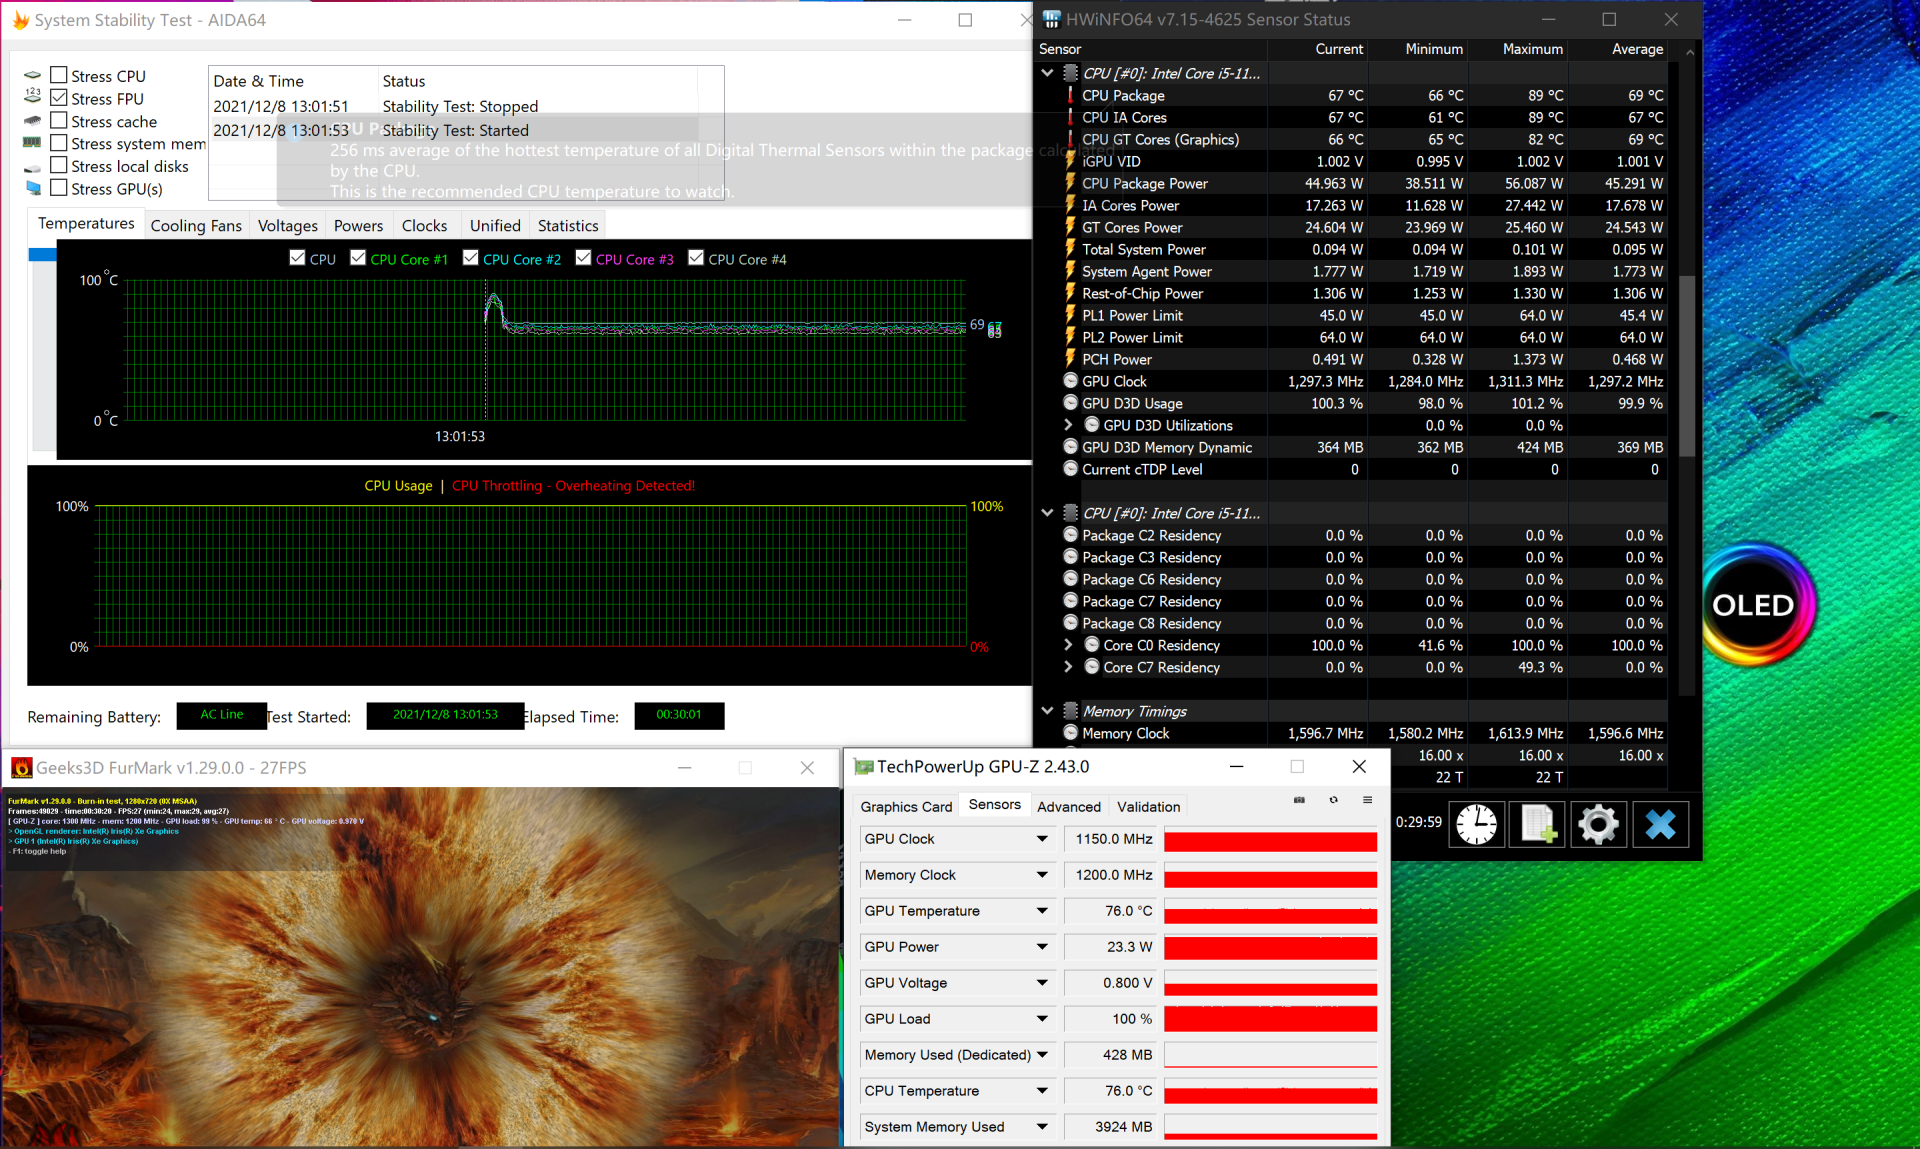Image resolution: width=1920 pixels, height=1149 pixels.
Task: Click the HWiNFO vertical scrollbar thumb
Action: point(1689,365)
